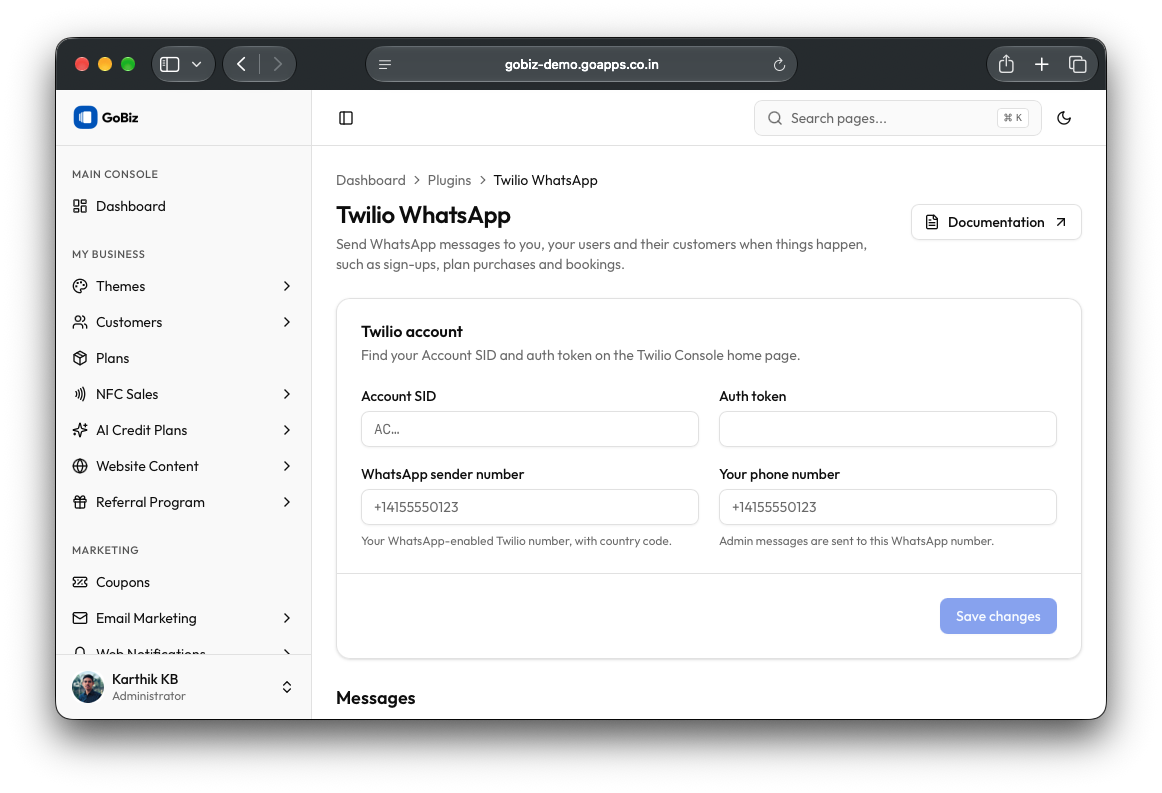Viewport: 1162px width, 793px height.
Task: Expand the Themes chevron
Action: click(x=287, y=286)
